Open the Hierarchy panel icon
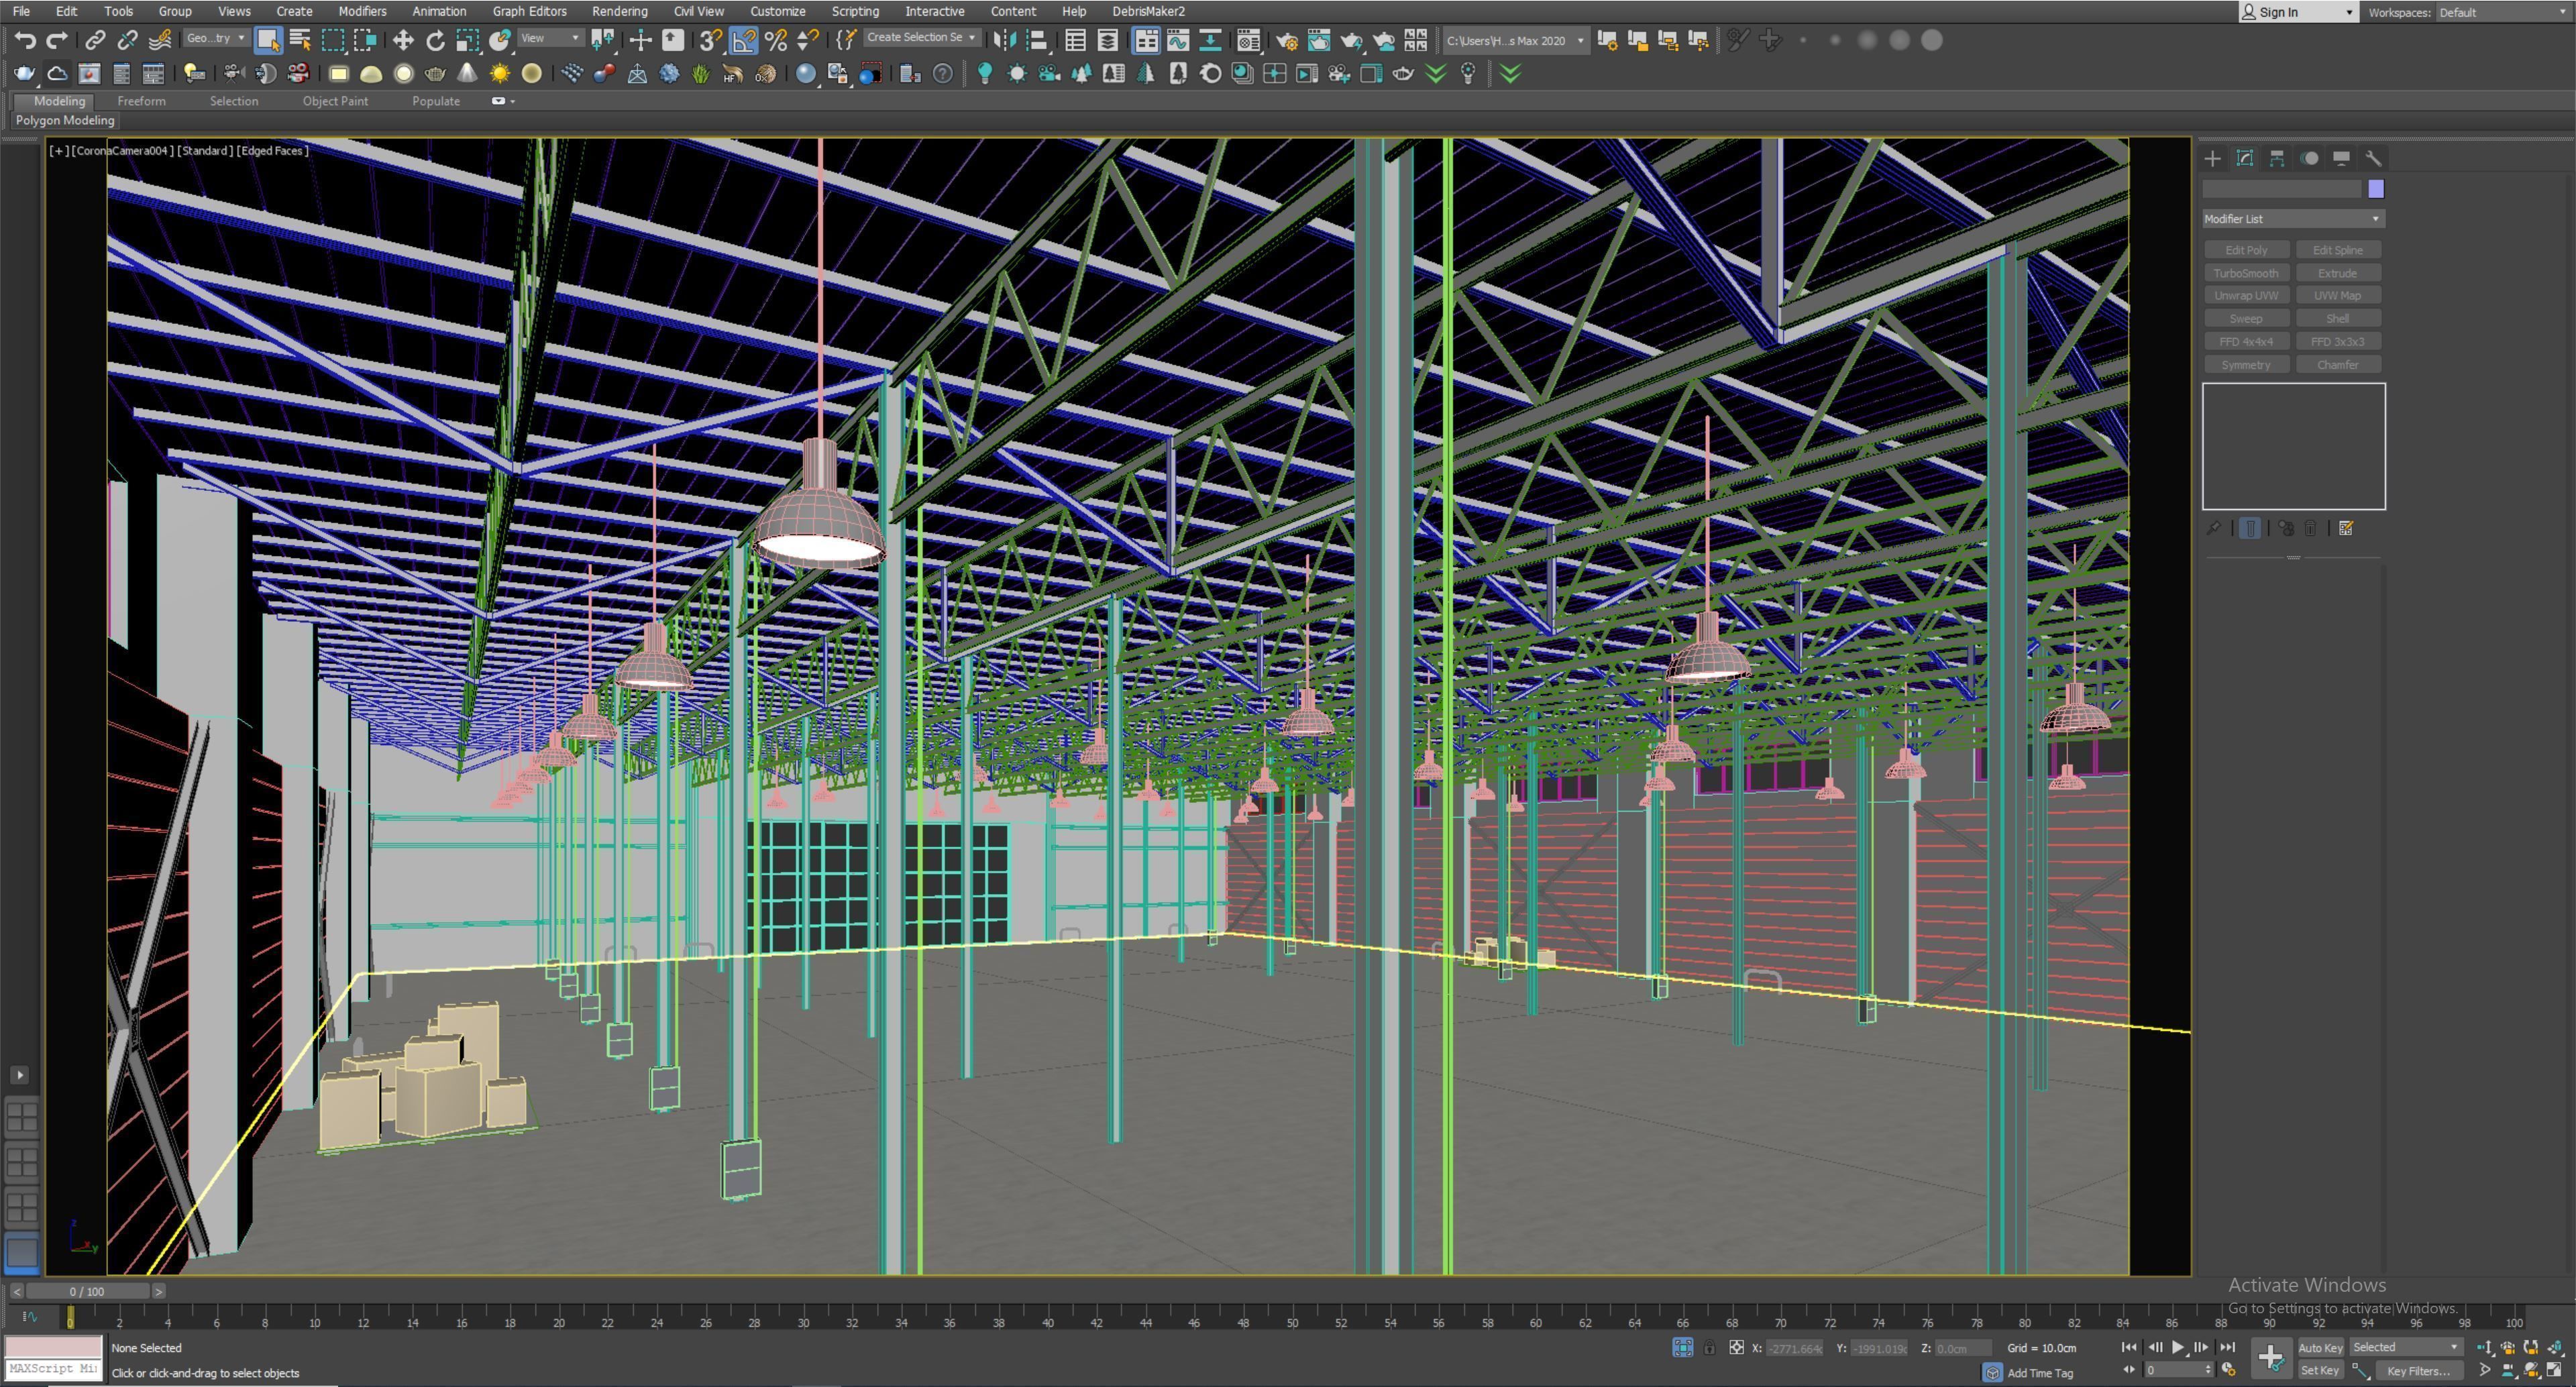 click(2277, 158)
